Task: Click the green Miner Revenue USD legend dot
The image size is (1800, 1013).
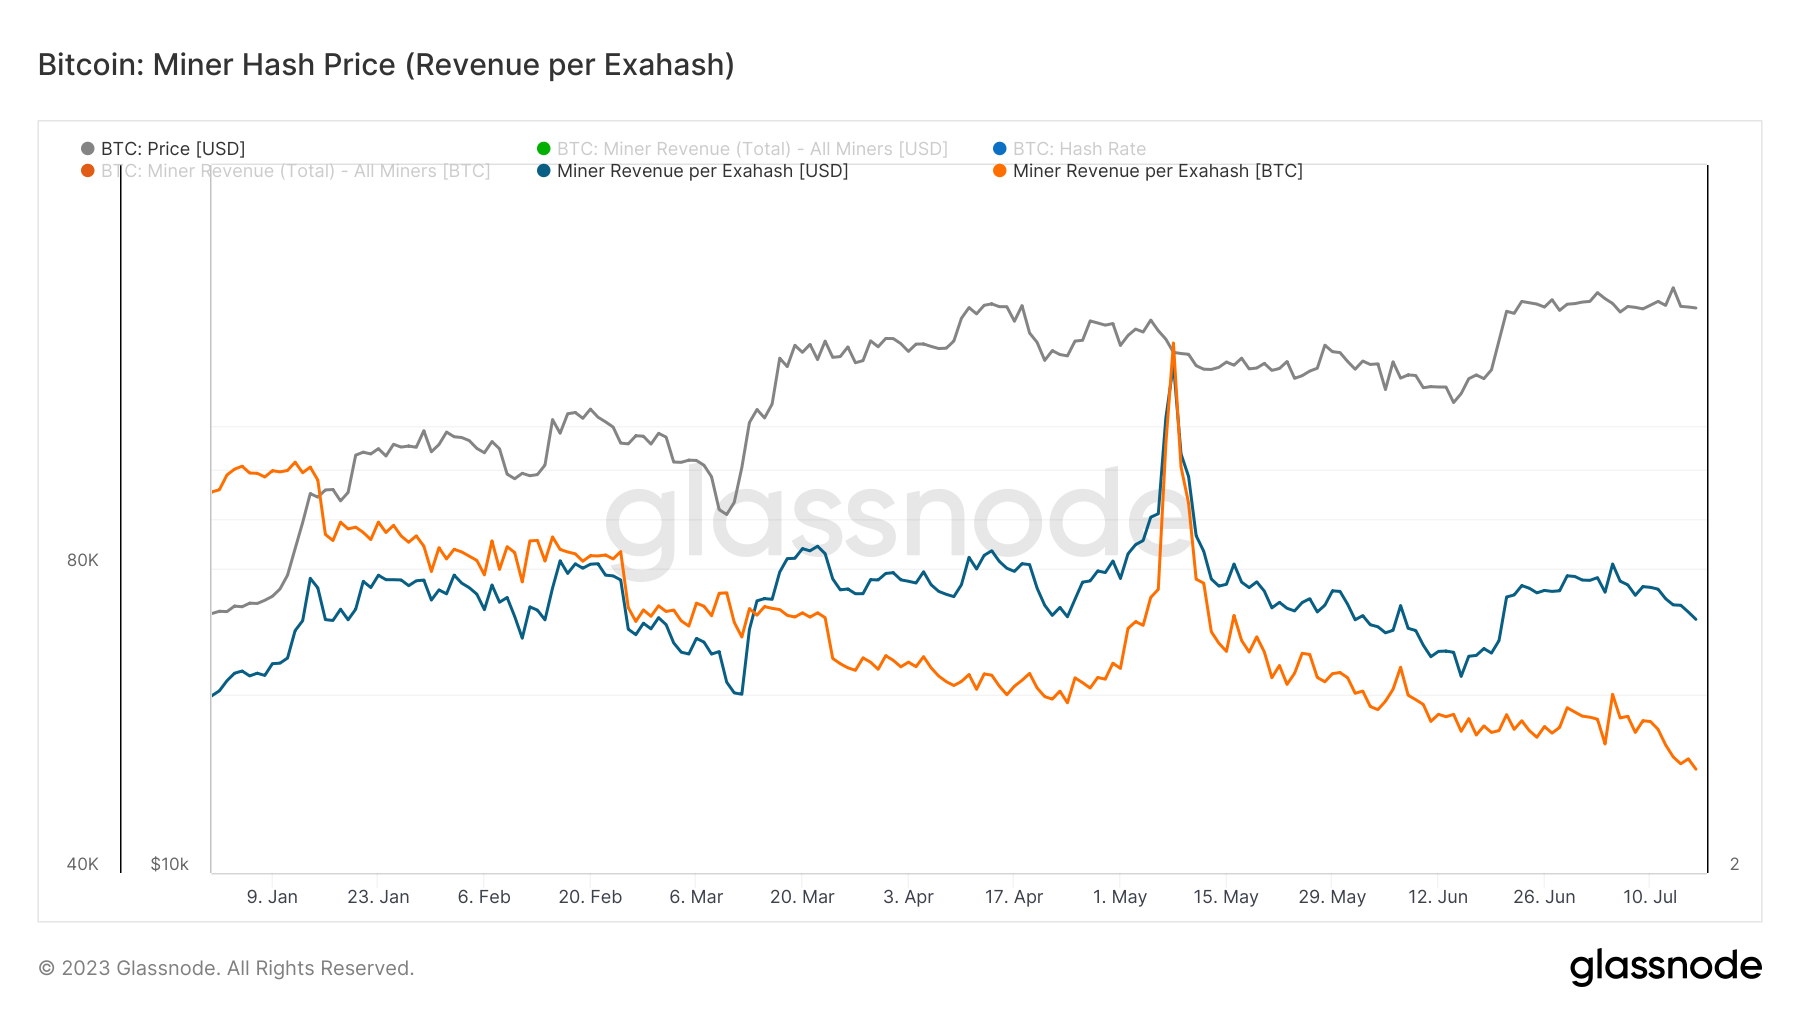Action: pos(544,149)
